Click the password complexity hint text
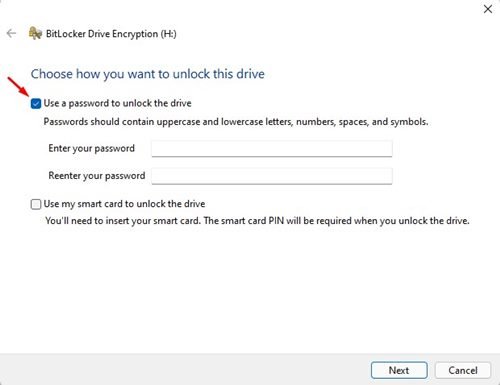This screenshot has height=385, width=500. tap(236, 122)
